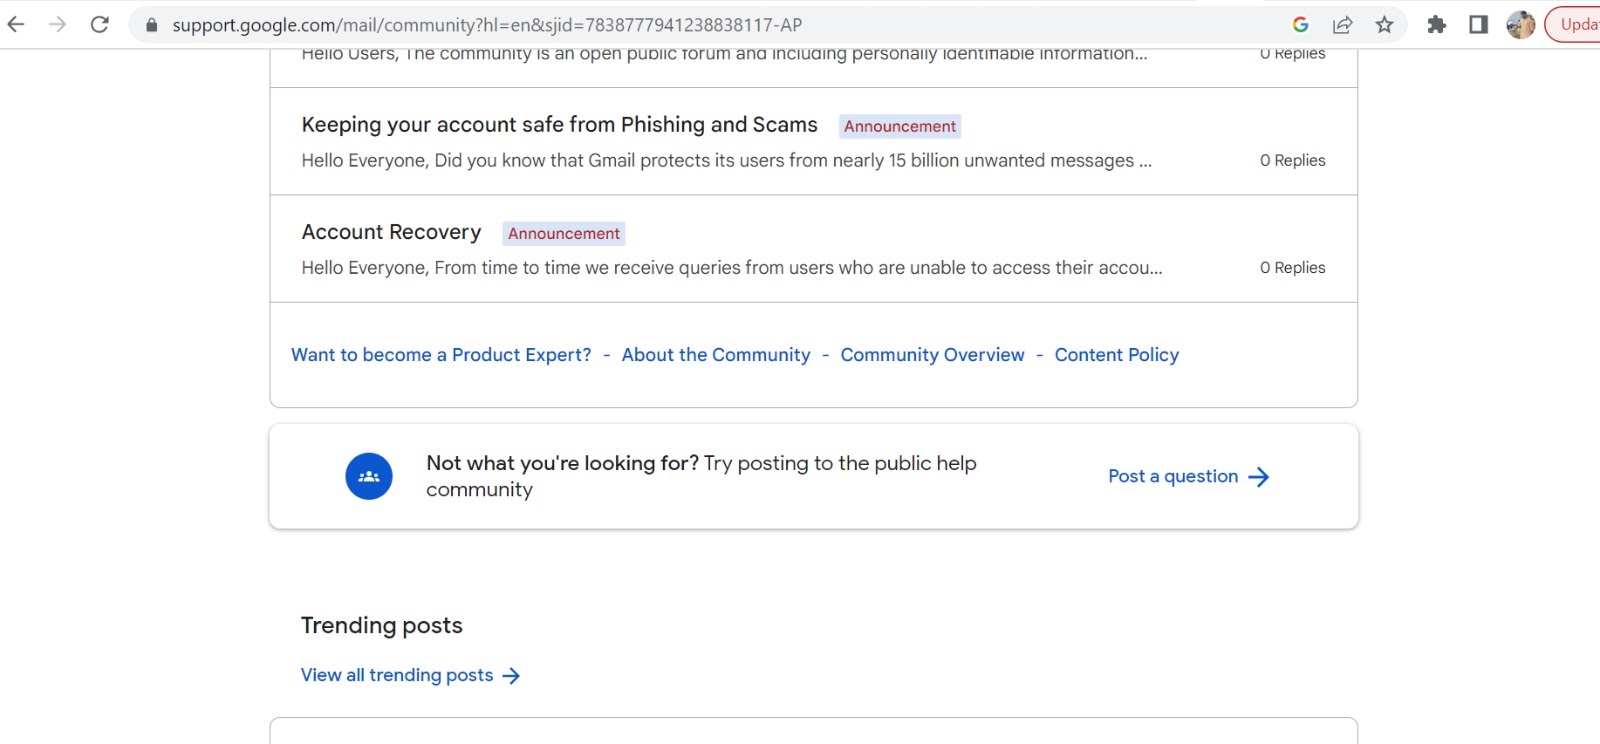Open the Chrome profile avatar
The width and height of the screenshot is (1600, 744).
coord(1520,25)
